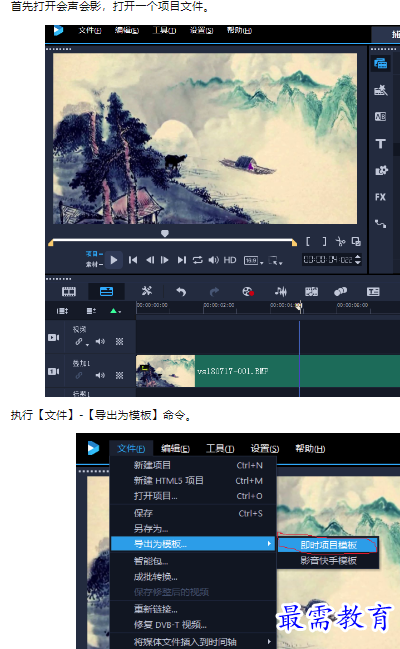
Task: Open the Sound Mixer waveform icon
Action: point(281,292)
